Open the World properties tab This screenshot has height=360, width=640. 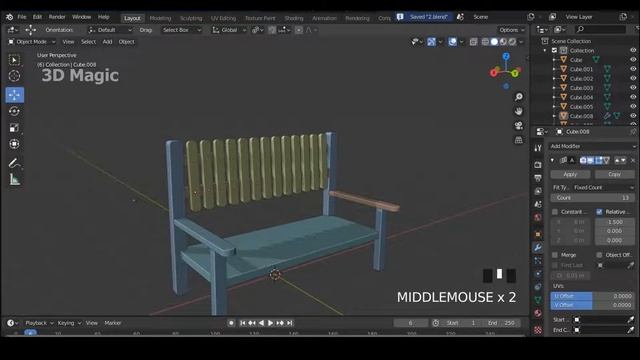coord(538,218)
